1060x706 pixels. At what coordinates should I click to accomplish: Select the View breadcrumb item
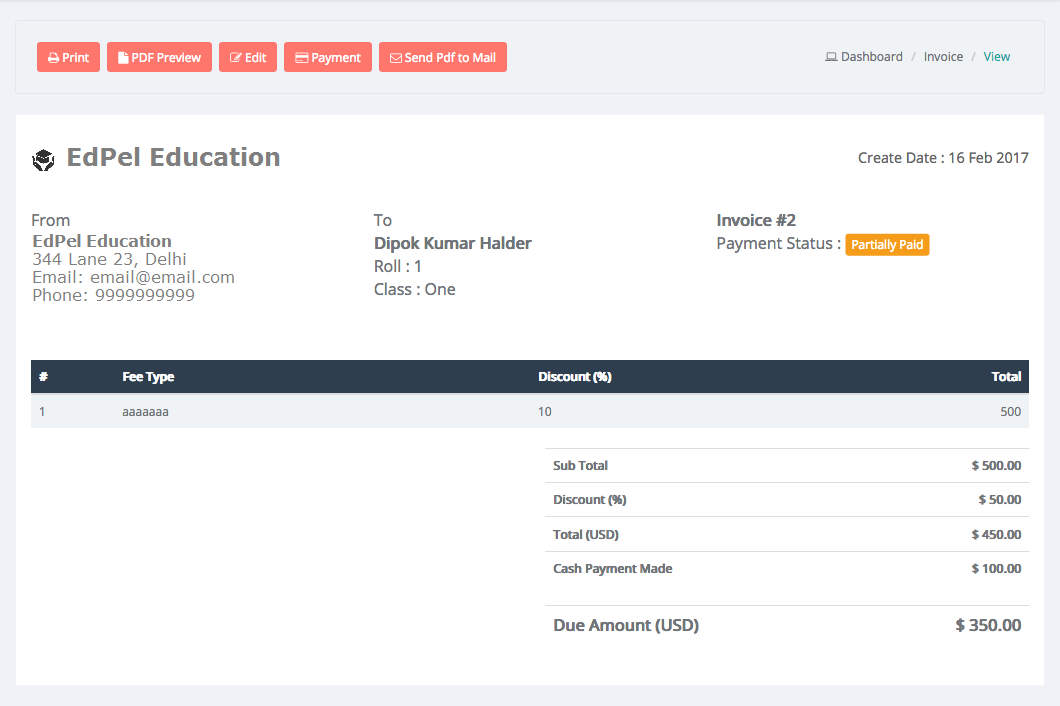coord(996,57)
